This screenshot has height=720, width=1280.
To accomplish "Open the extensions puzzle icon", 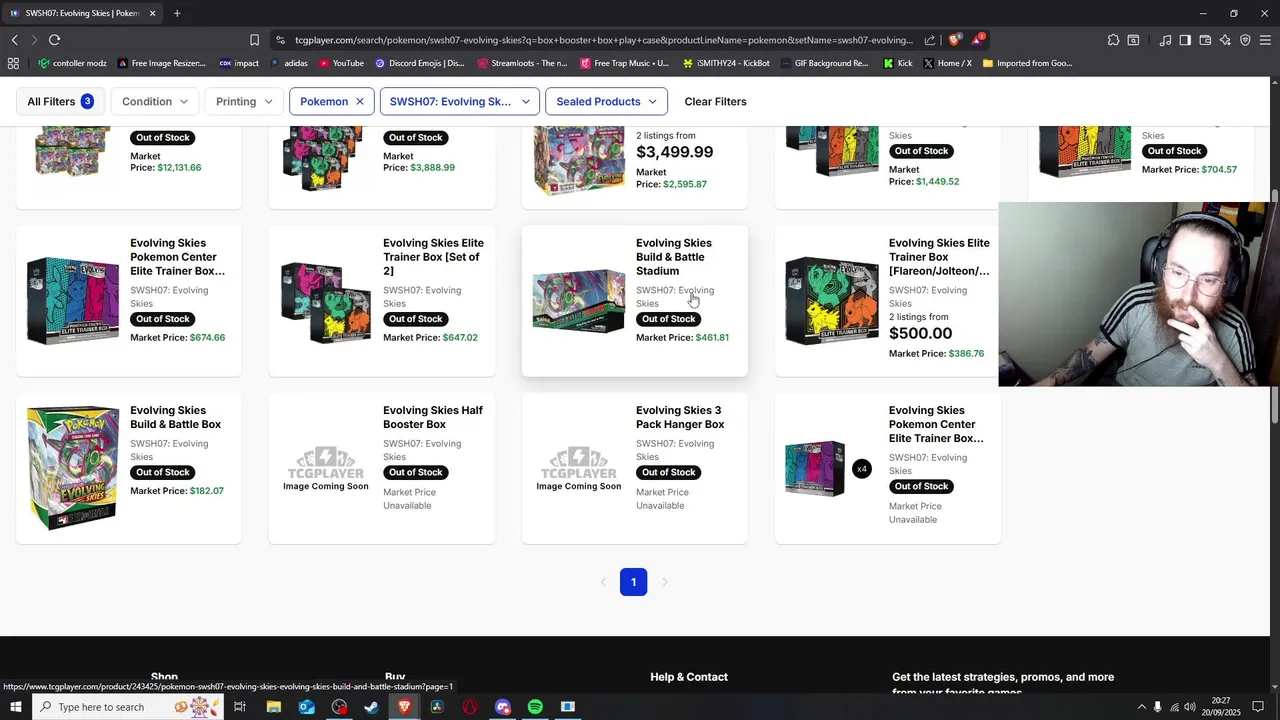I will click(1113, 40).
